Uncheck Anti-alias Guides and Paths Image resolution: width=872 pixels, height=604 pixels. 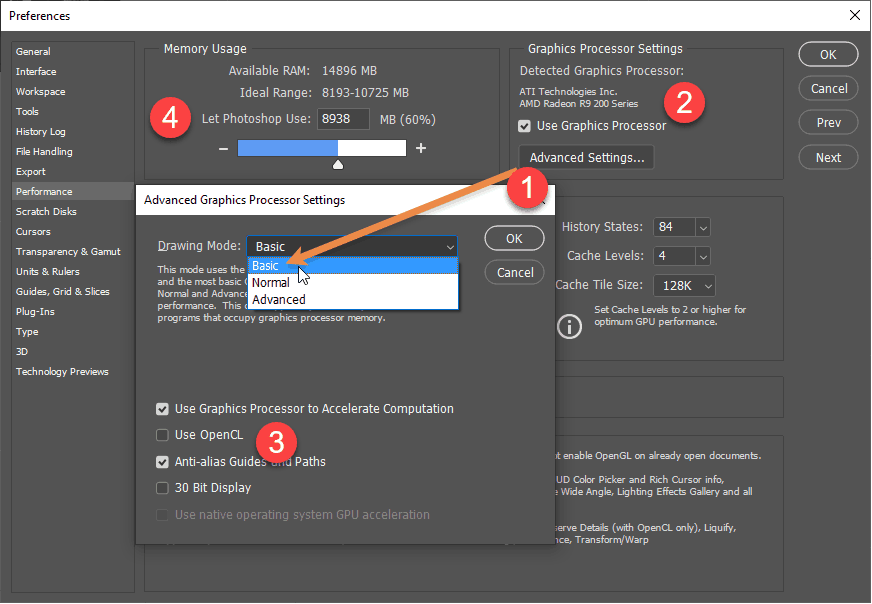pos(162,462)
